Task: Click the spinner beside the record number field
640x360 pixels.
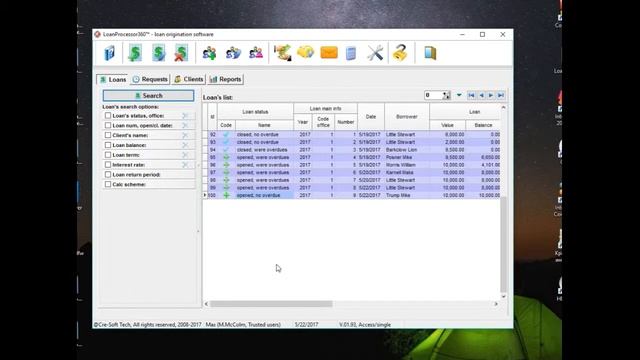Action: 447,96
